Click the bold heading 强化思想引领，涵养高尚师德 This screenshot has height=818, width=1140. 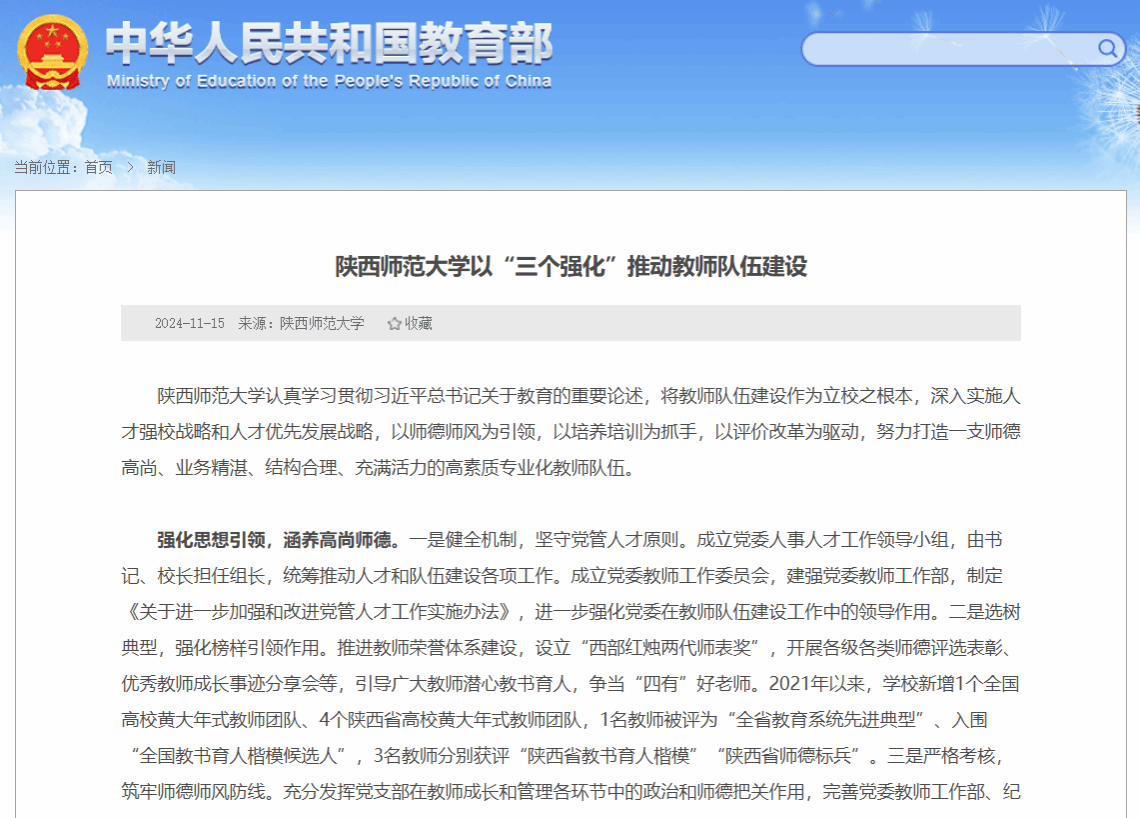point(278,540)
